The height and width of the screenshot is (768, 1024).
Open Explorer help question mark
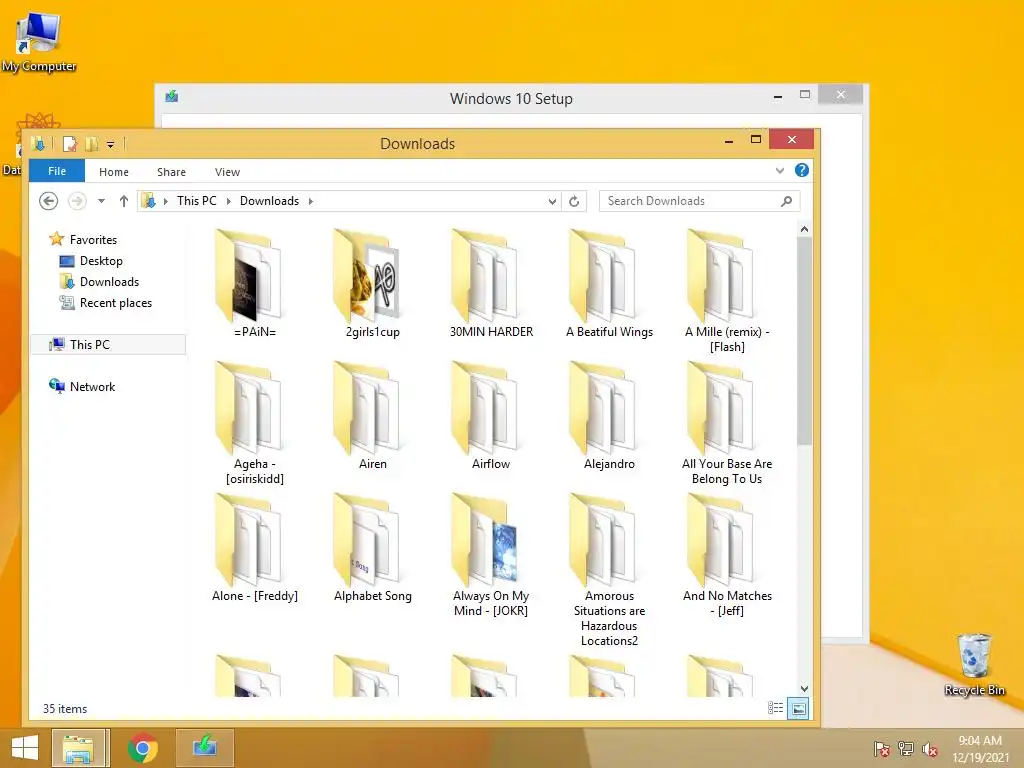[x=802, y=170]
